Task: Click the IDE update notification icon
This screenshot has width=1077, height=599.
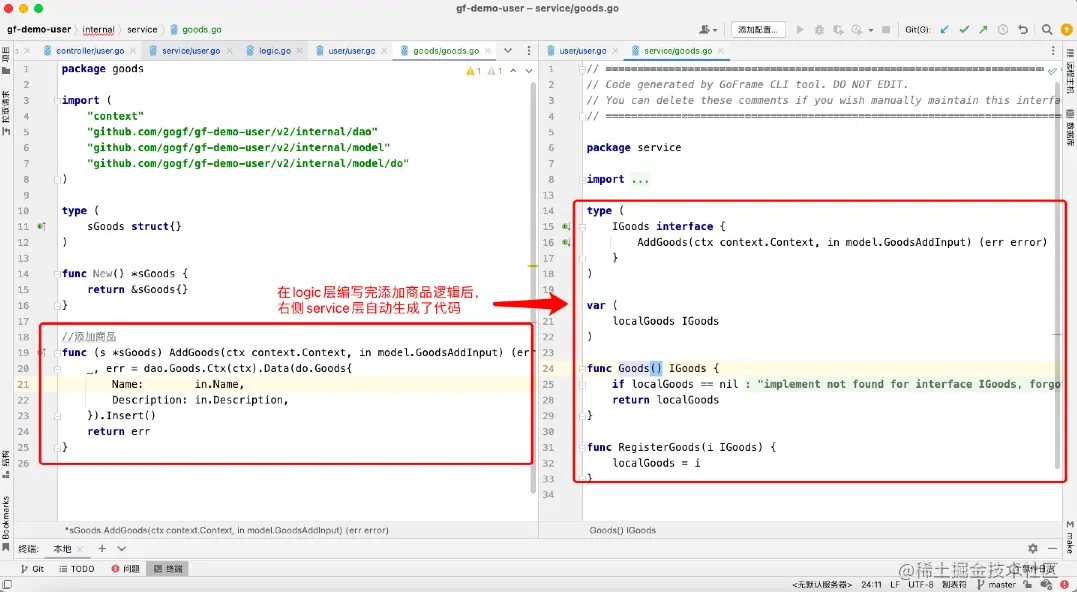Action: click(x=1066, y=30)
